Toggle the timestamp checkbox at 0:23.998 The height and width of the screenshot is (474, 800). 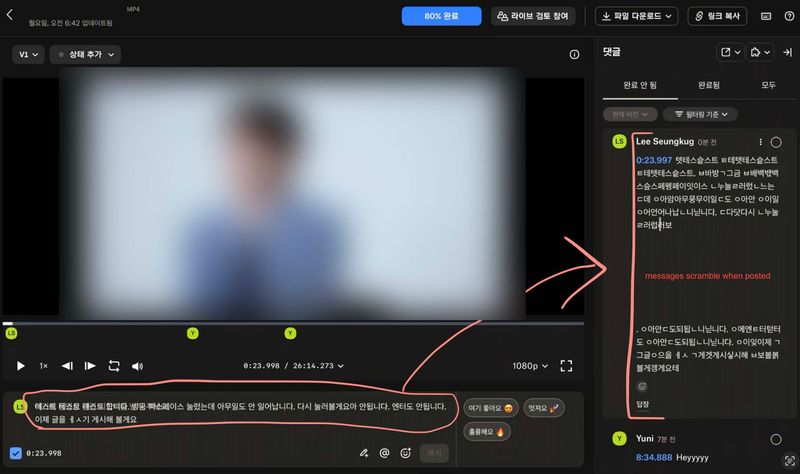click(15, 453)
